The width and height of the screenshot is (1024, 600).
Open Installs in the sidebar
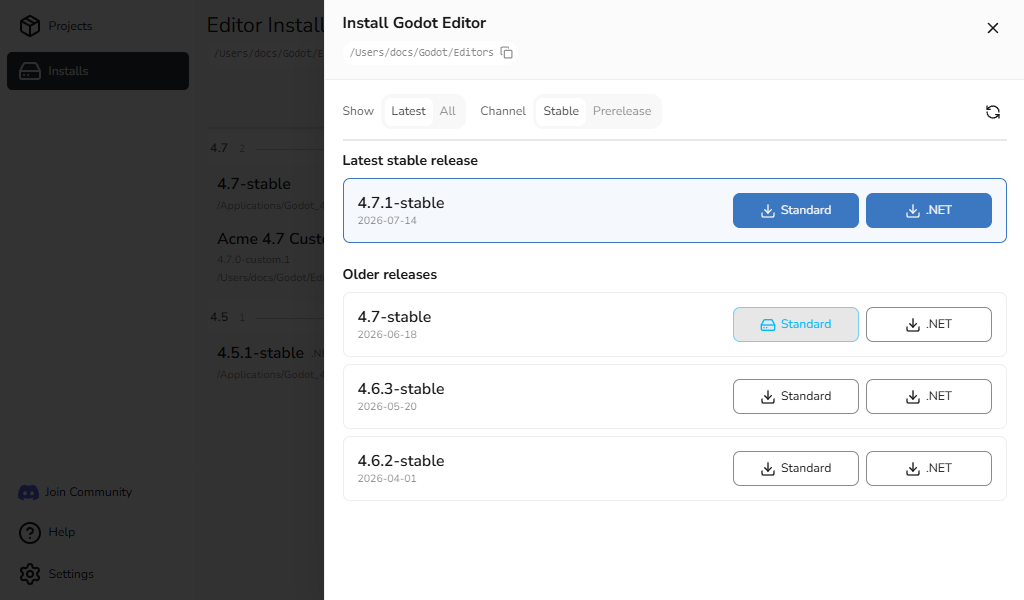[x=98, y=71]
